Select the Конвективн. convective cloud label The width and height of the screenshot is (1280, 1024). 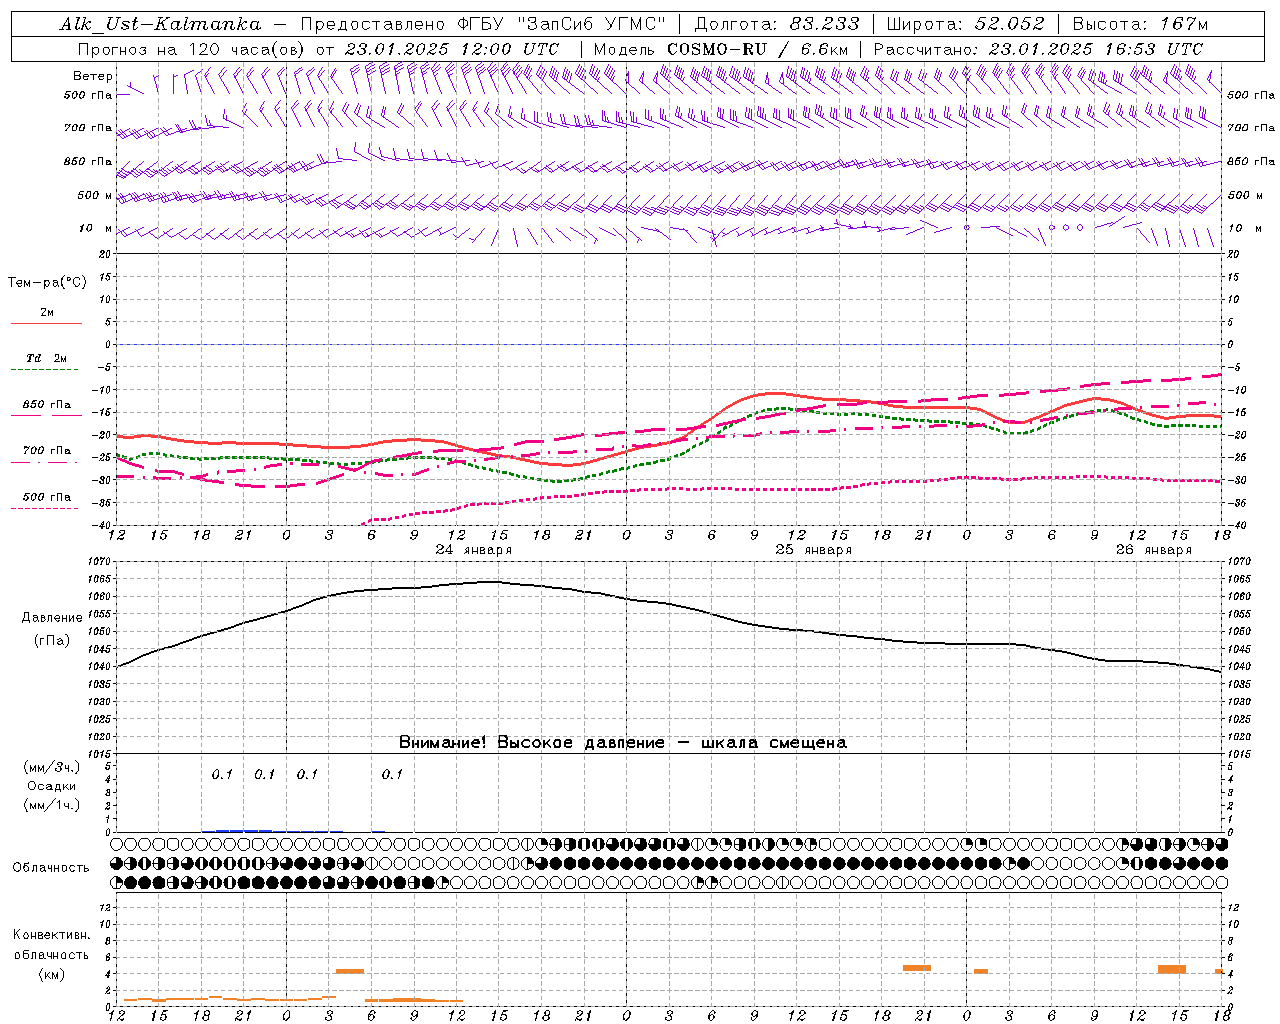[x=52, y=935]
